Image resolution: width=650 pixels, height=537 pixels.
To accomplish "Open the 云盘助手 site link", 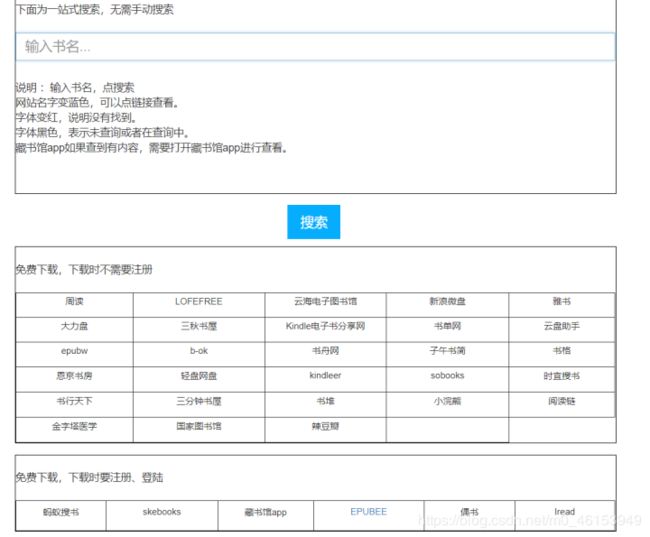I will 562,326.
